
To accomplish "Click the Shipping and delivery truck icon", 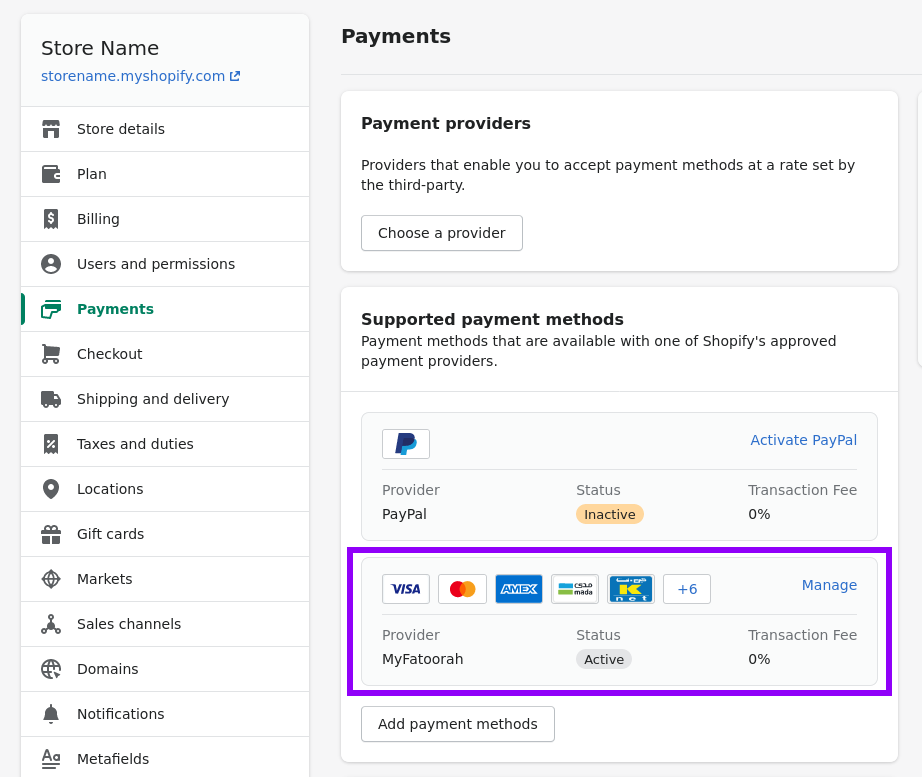I will tap(51, 399).
